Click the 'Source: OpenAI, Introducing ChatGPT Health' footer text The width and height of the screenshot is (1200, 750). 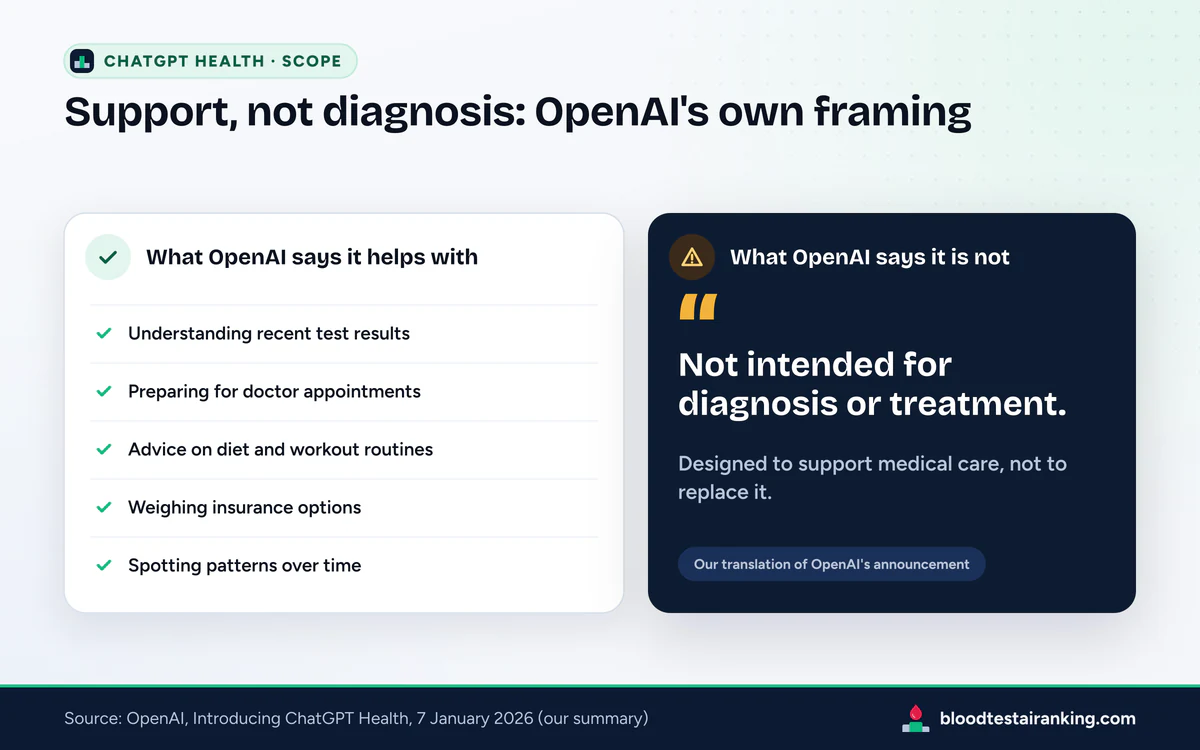(x=357, y=718)
